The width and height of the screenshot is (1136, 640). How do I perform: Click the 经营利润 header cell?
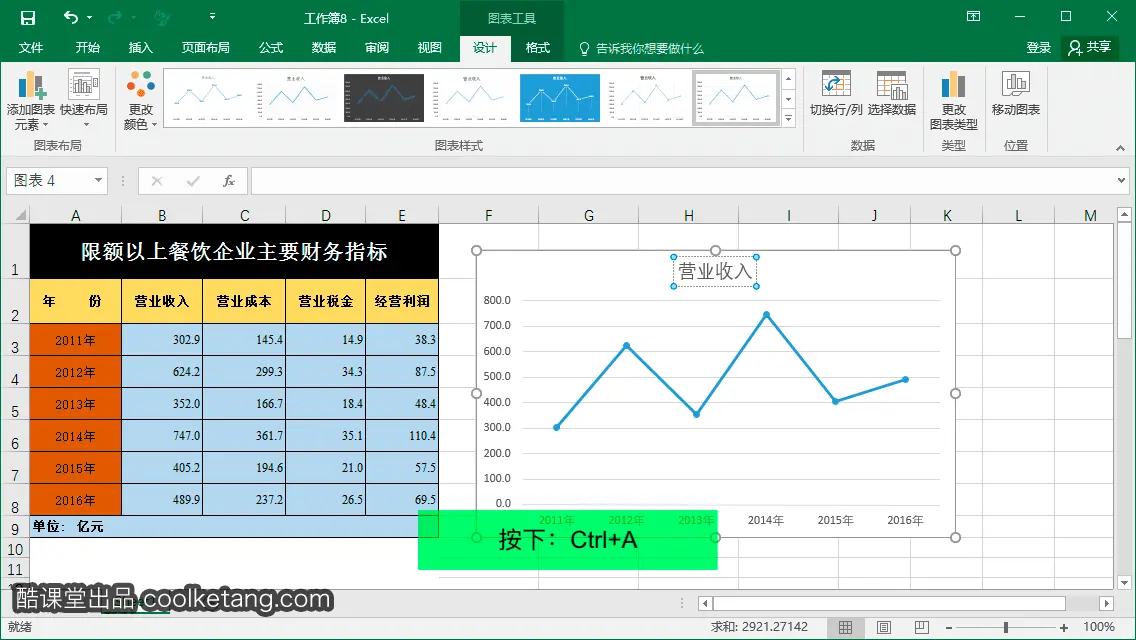(402, 302)
